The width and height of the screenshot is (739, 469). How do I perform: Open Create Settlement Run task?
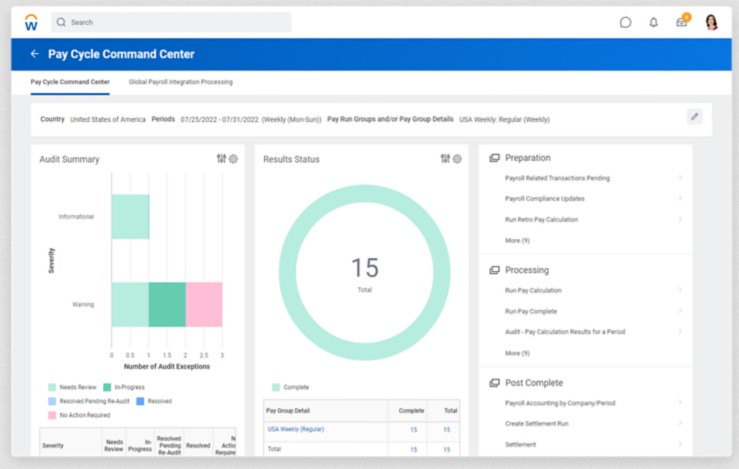(536, 423)
